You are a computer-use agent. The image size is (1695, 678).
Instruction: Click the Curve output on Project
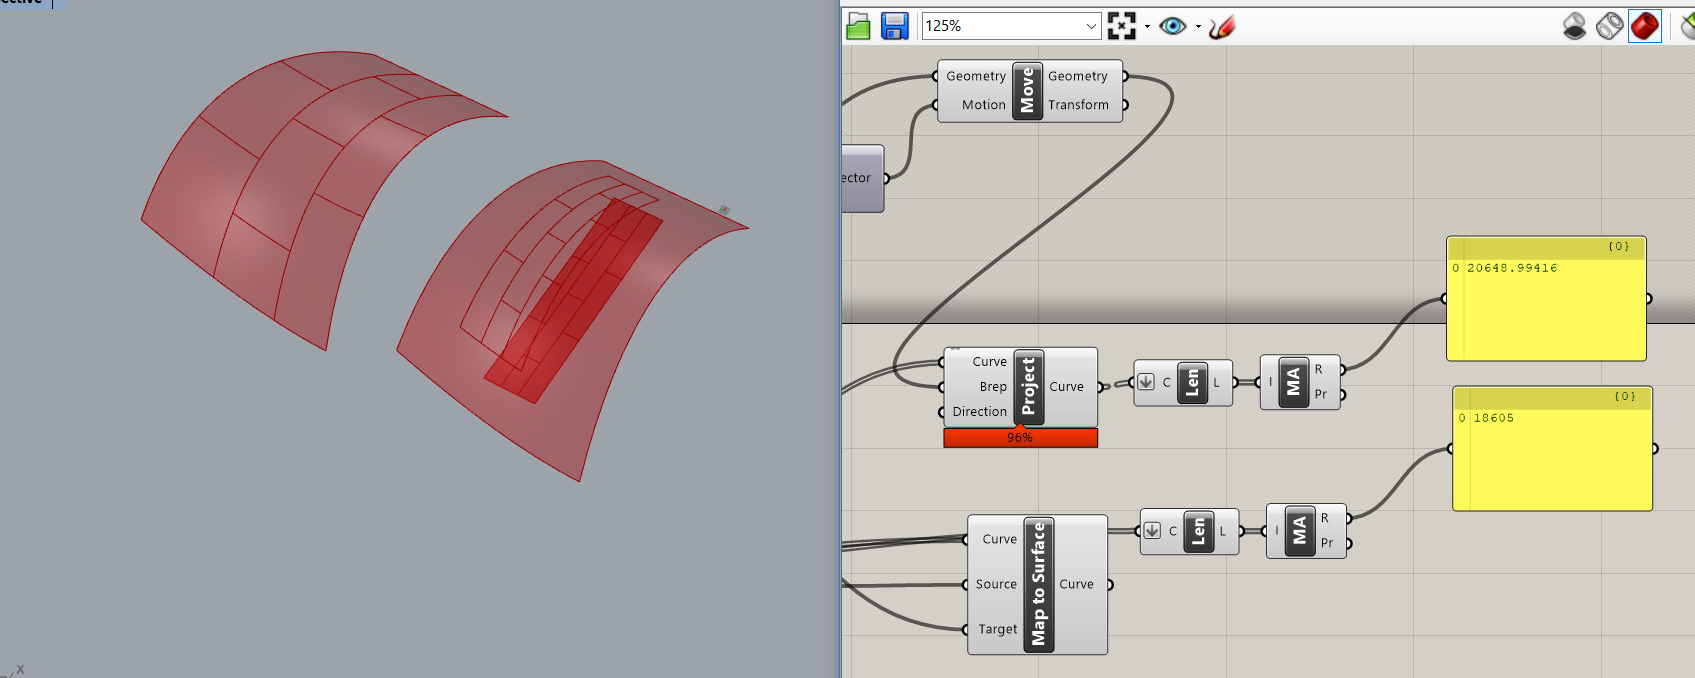[x=1066, y=387]
